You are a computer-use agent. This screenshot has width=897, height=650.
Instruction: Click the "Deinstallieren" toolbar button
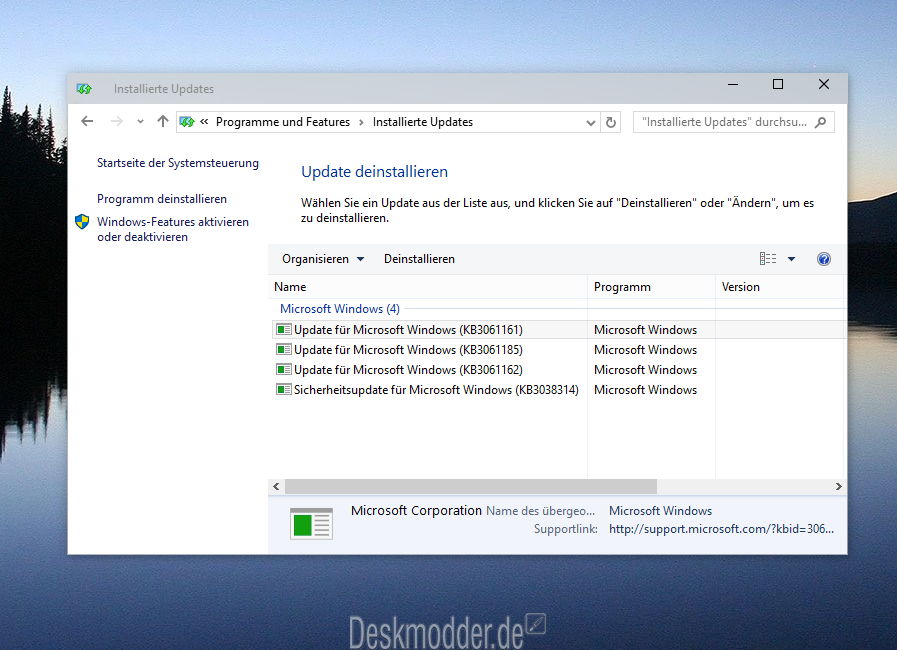point(419,259)
